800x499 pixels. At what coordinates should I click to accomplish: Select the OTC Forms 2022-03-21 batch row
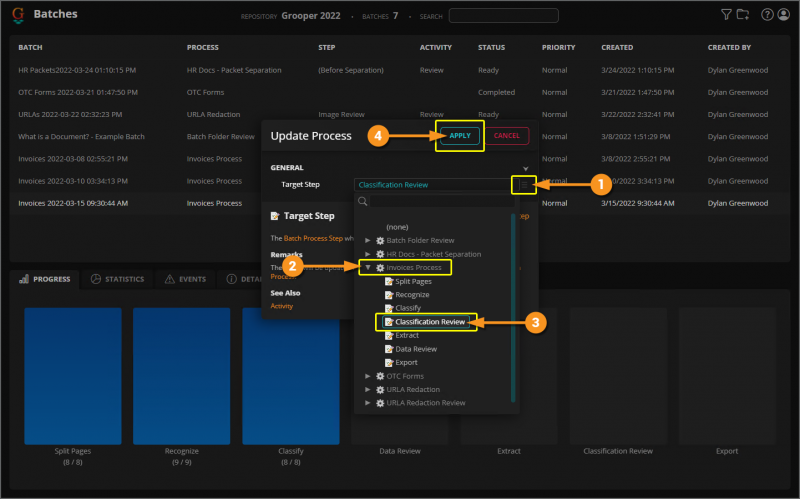pos(399,92)
